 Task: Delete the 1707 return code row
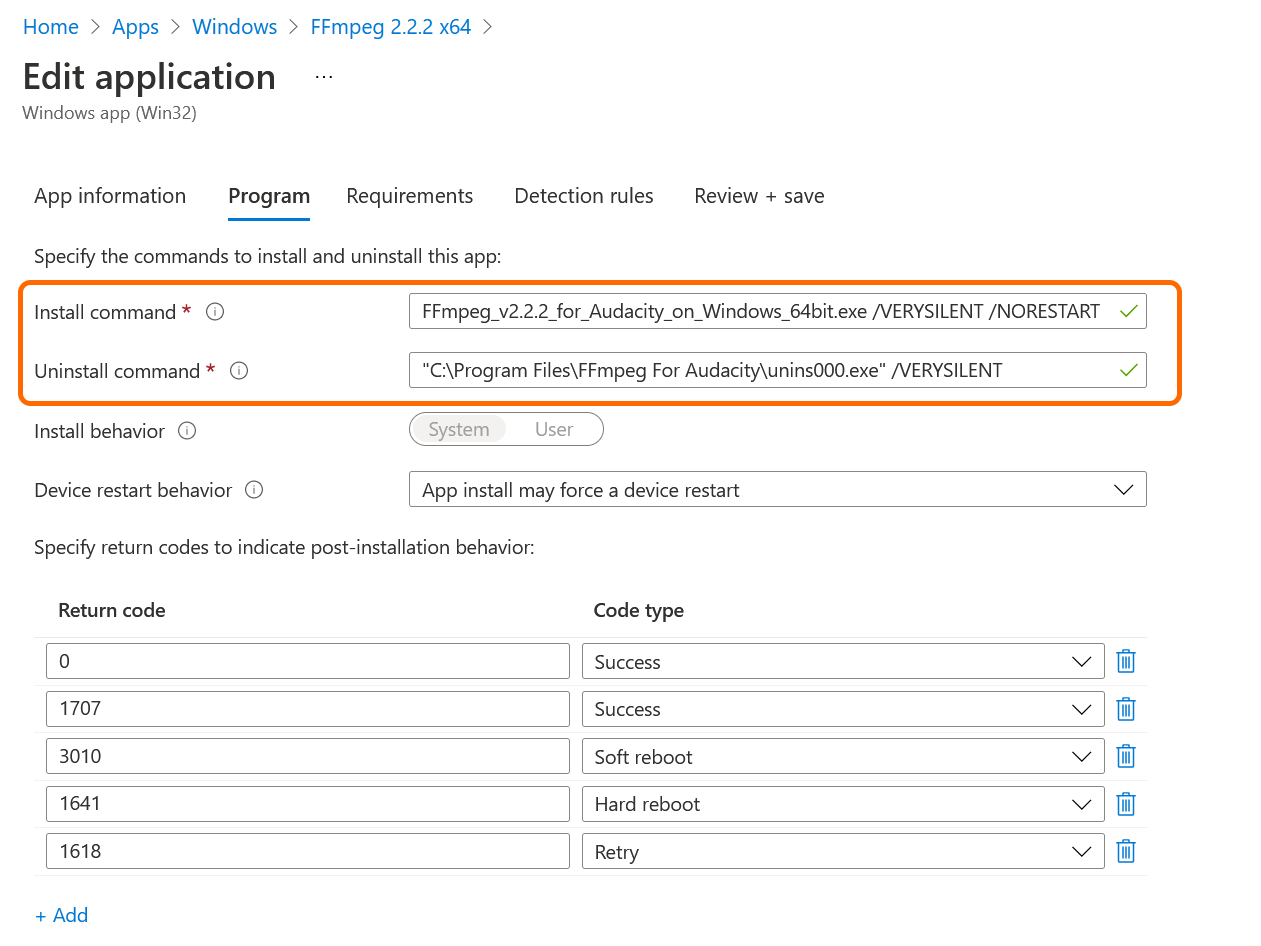(x=1125, y=709)
